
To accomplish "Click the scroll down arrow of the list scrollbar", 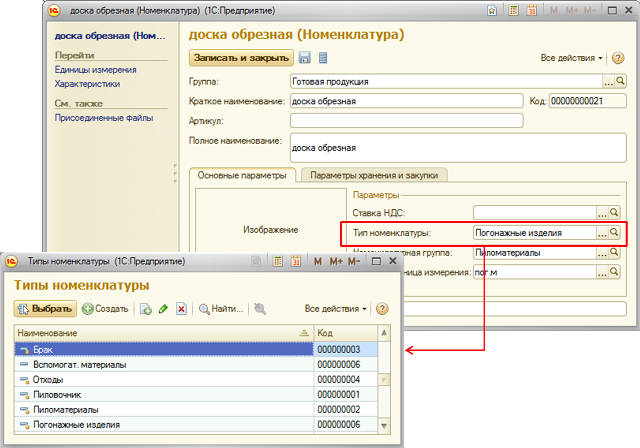I will 384,426.
